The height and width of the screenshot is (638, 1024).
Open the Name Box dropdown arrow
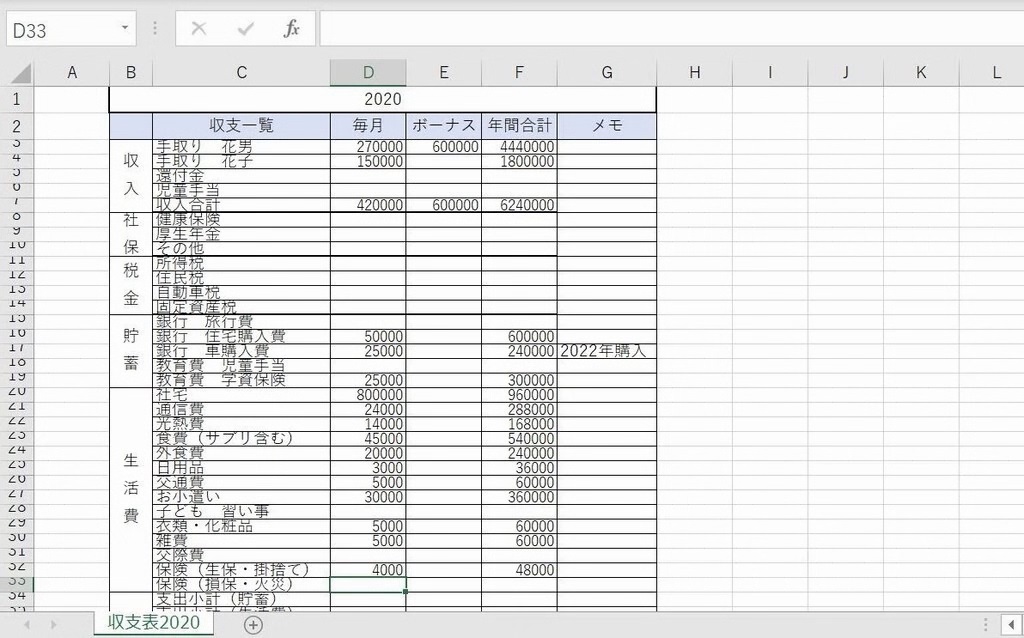pyautogui.click(x=125, y=29)
